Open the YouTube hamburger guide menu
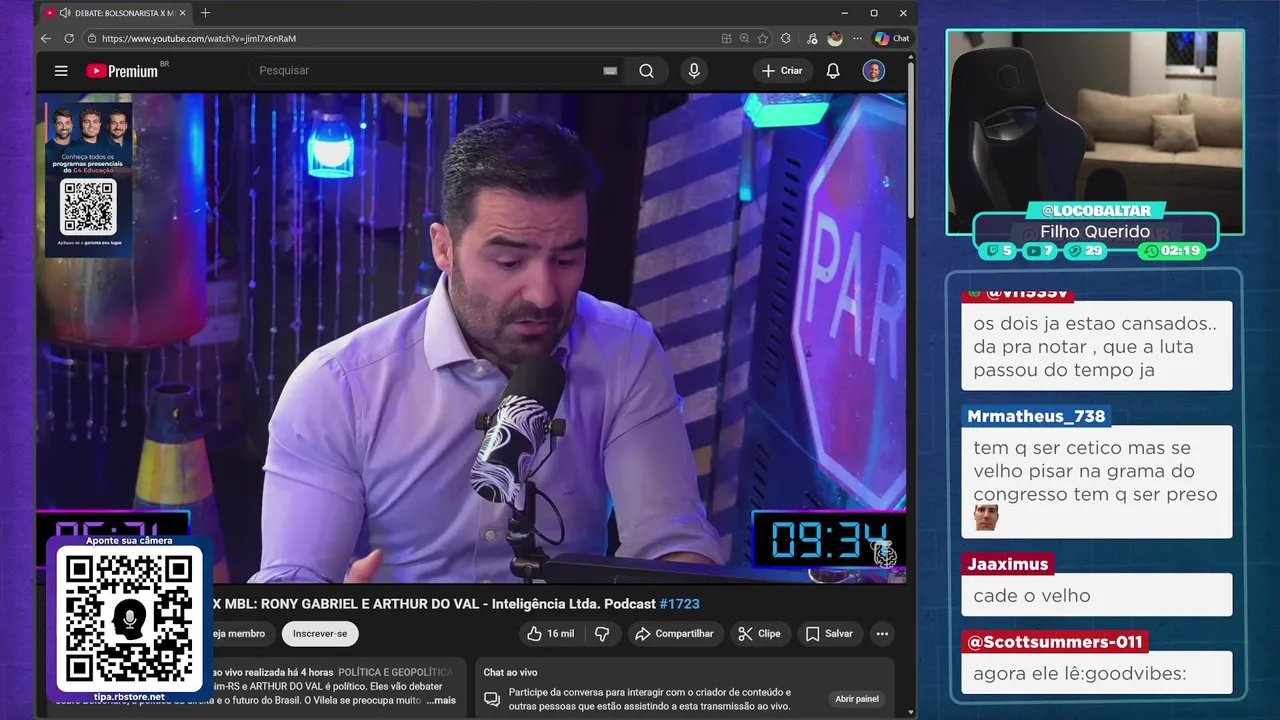The height and width of the screenshot is (720, 1280). (61, 71)
